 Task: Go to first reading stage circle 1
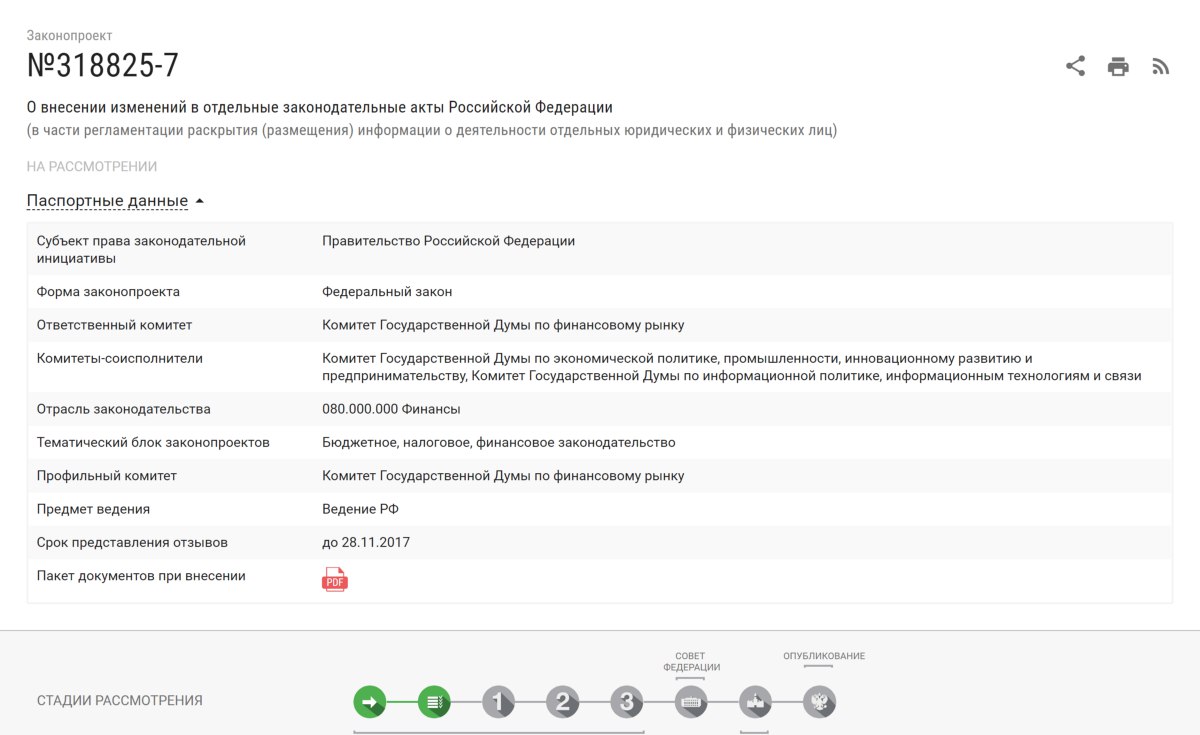498,702
